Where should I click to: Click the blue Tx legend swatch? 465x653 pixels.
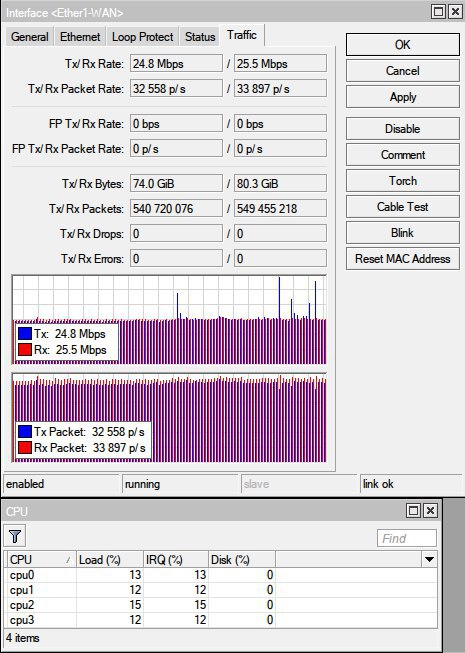tap(25, 334)
